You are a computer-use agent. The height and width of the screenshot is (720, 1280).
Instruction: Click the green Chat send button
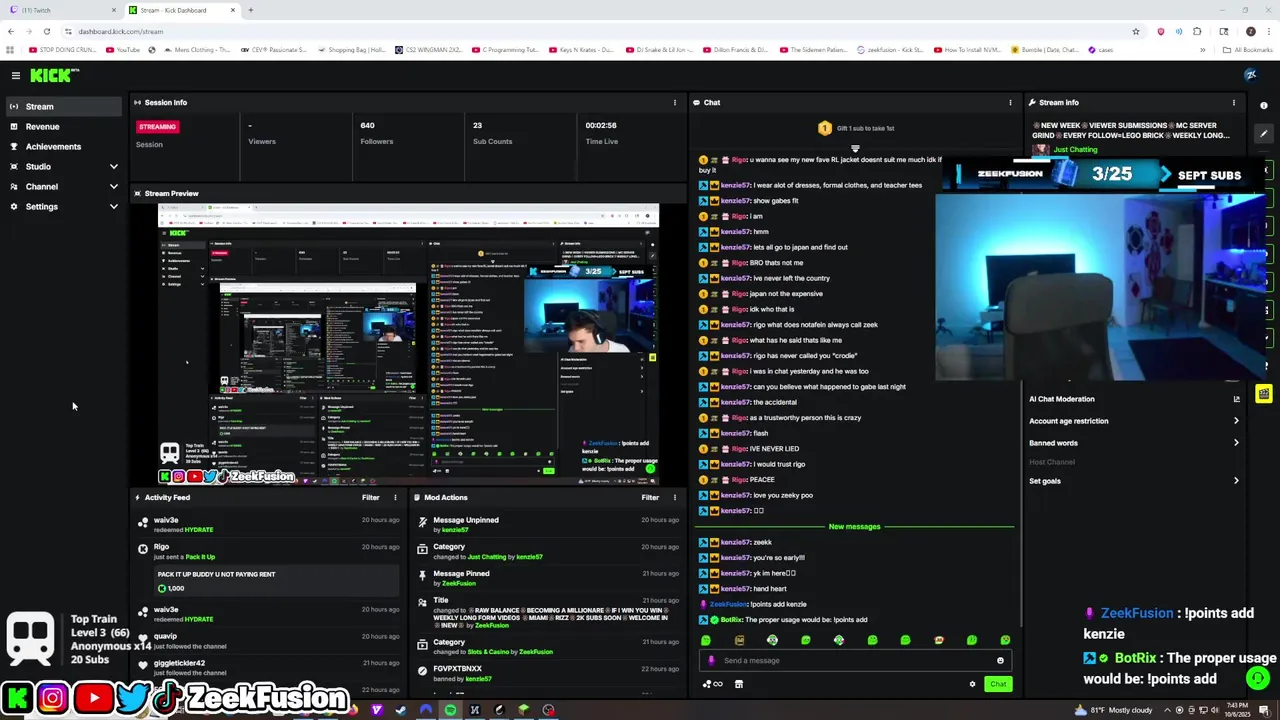pos(998,684)
